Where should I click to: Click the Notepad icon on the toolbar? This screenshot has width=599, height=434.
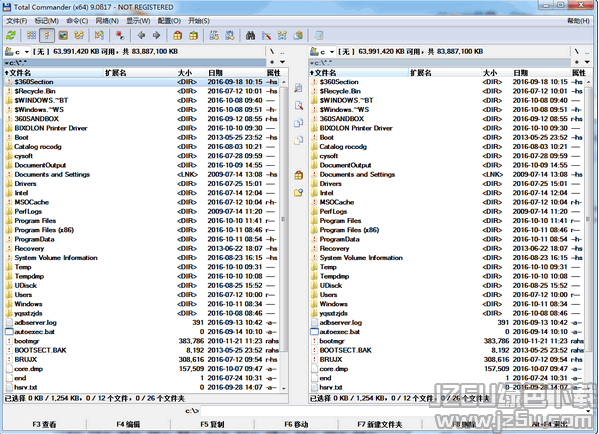pos(319,36)
